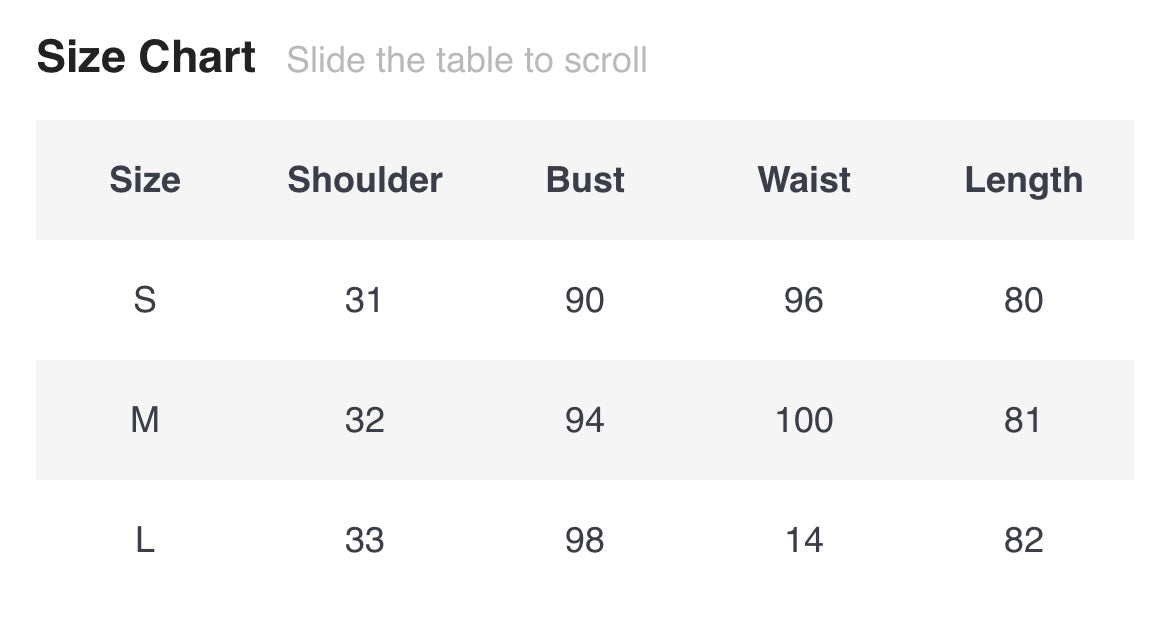
Task: Click bust value 90 for size S
Action: 585,300
